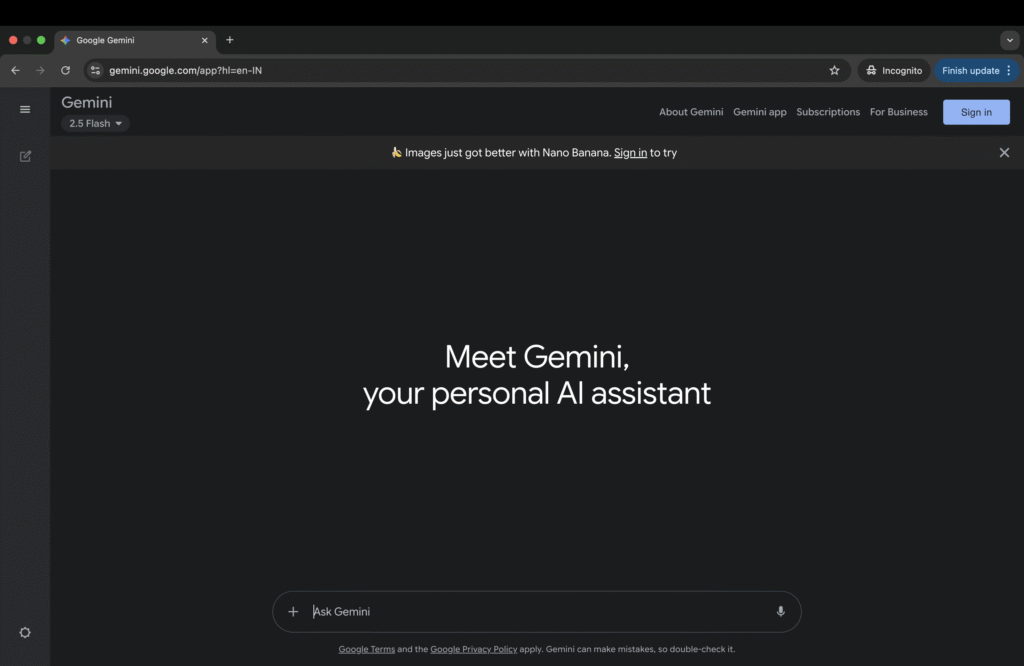
Task: Activate voice input with the microphone icon
Action: (x=780, y=611)
